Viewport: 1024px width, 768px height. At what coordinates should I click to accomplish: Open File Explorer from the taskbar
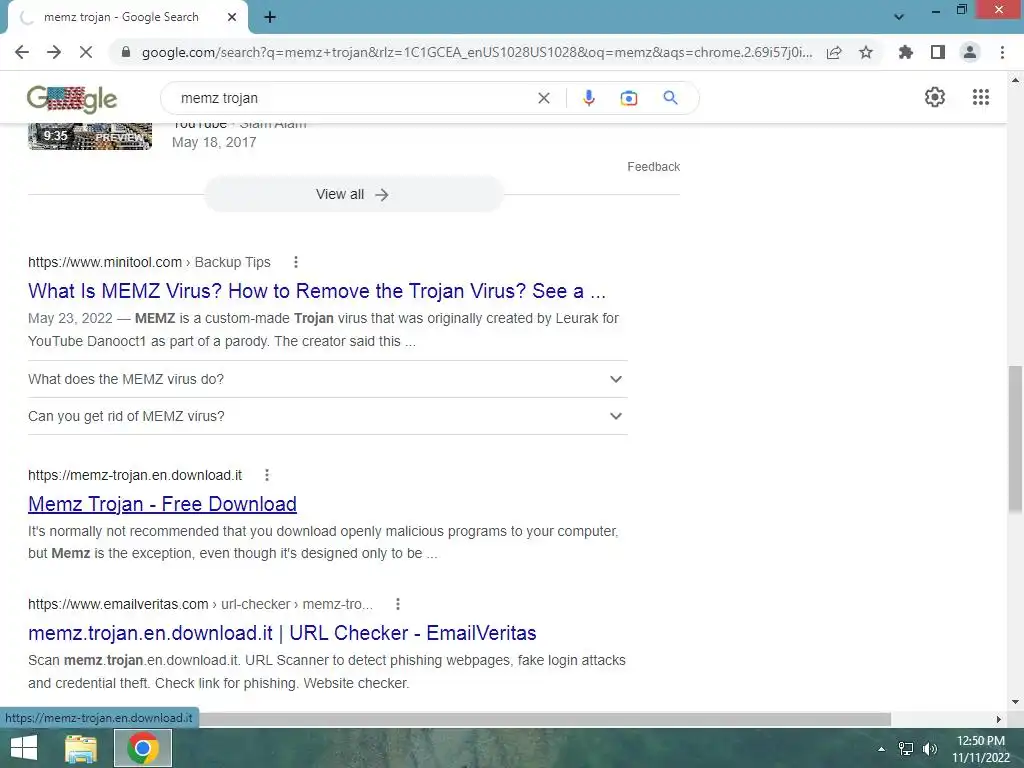coord(81,748)
